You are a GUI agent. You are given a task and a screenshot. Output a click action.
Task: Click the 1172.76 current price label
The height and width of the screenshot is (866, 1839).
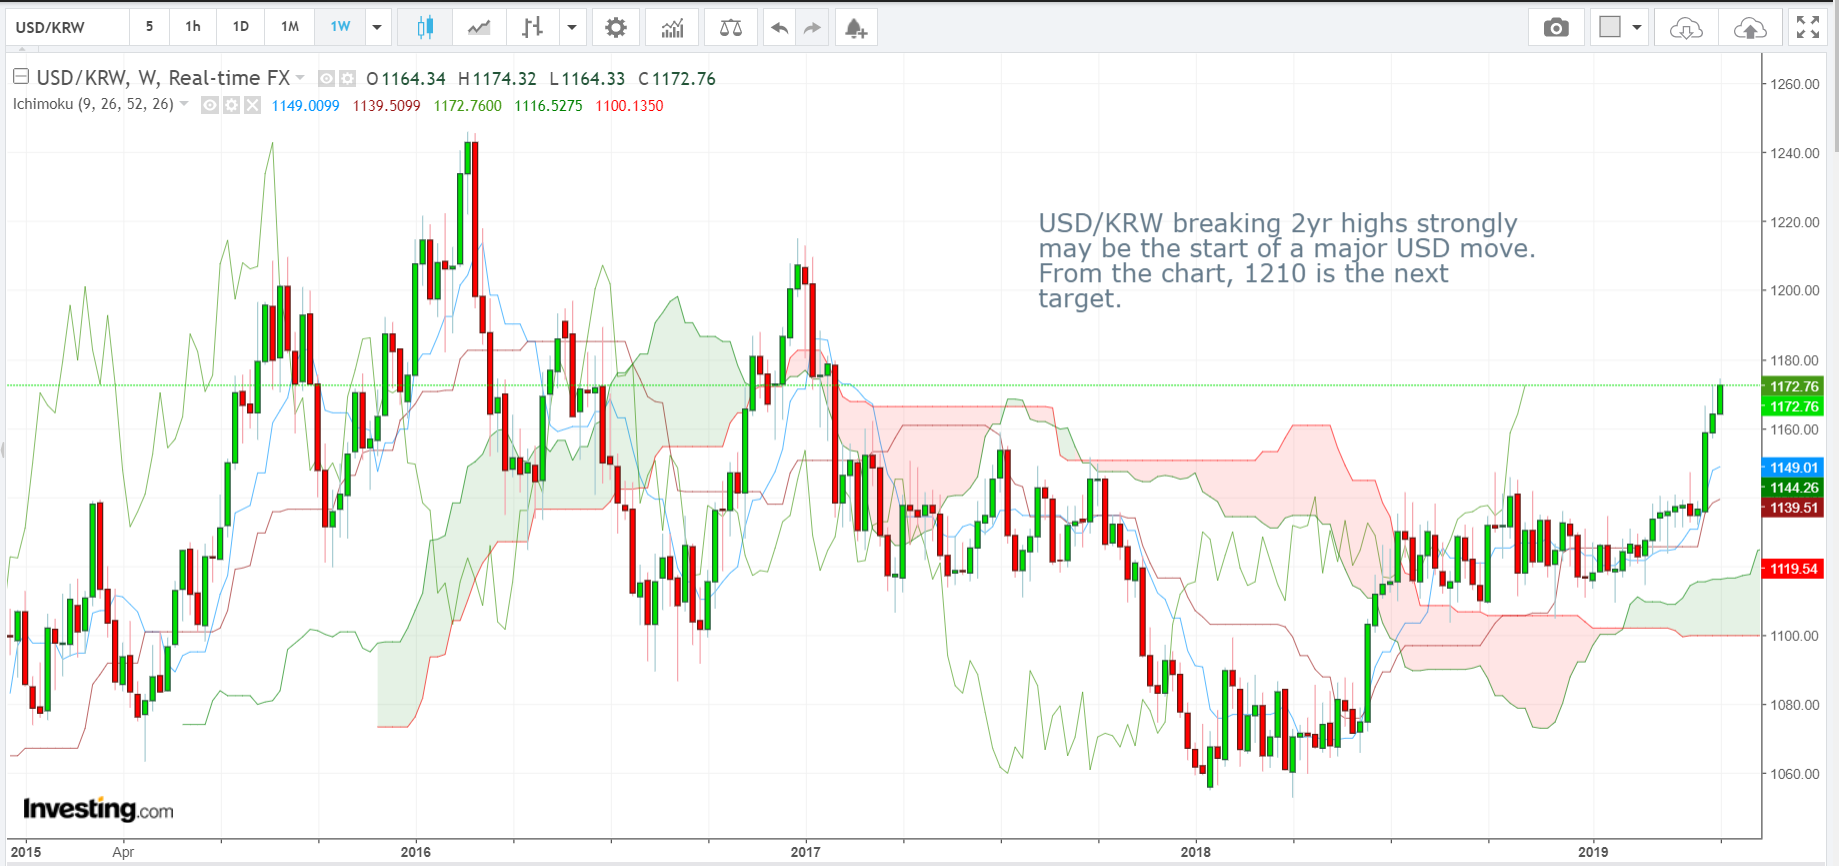pyautogui.click(x=1794, y=386)
